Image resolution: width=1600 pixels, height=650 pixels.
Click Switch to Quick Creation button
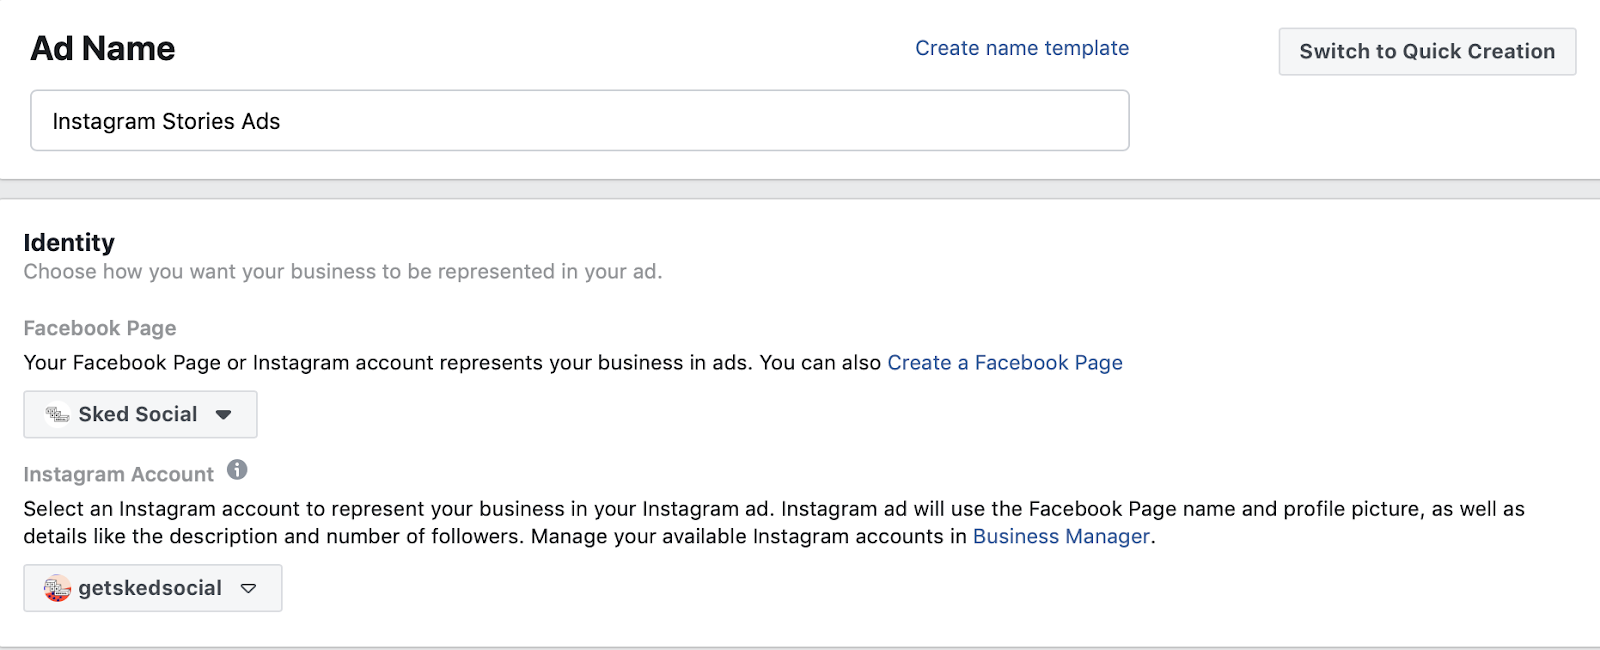1427,51
